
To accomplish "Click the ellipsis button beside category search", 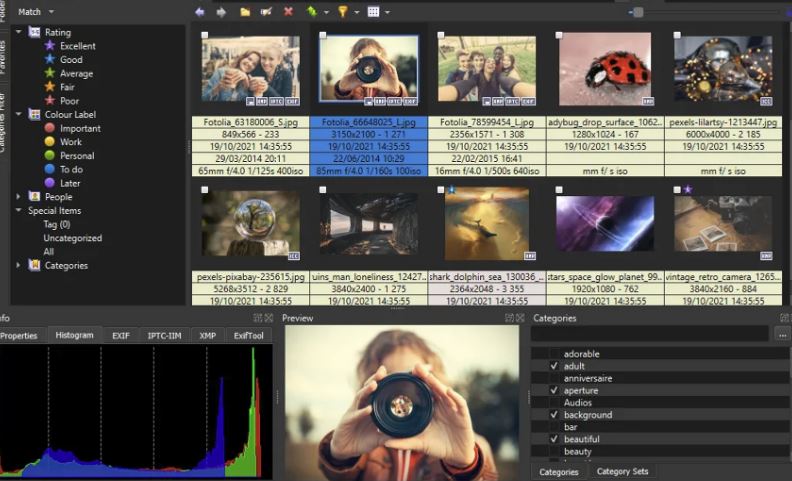I will [x=782, y=334].
